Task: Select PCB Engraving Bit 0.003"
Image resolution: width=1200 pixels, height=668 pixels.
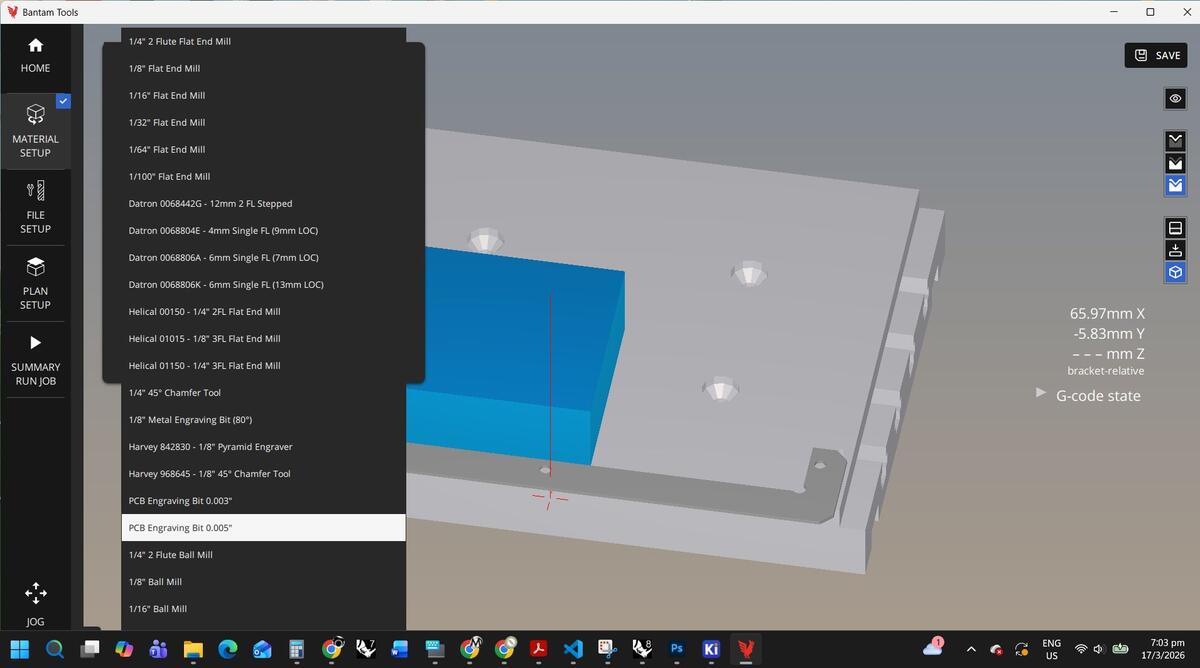Action: pos(264,500)
